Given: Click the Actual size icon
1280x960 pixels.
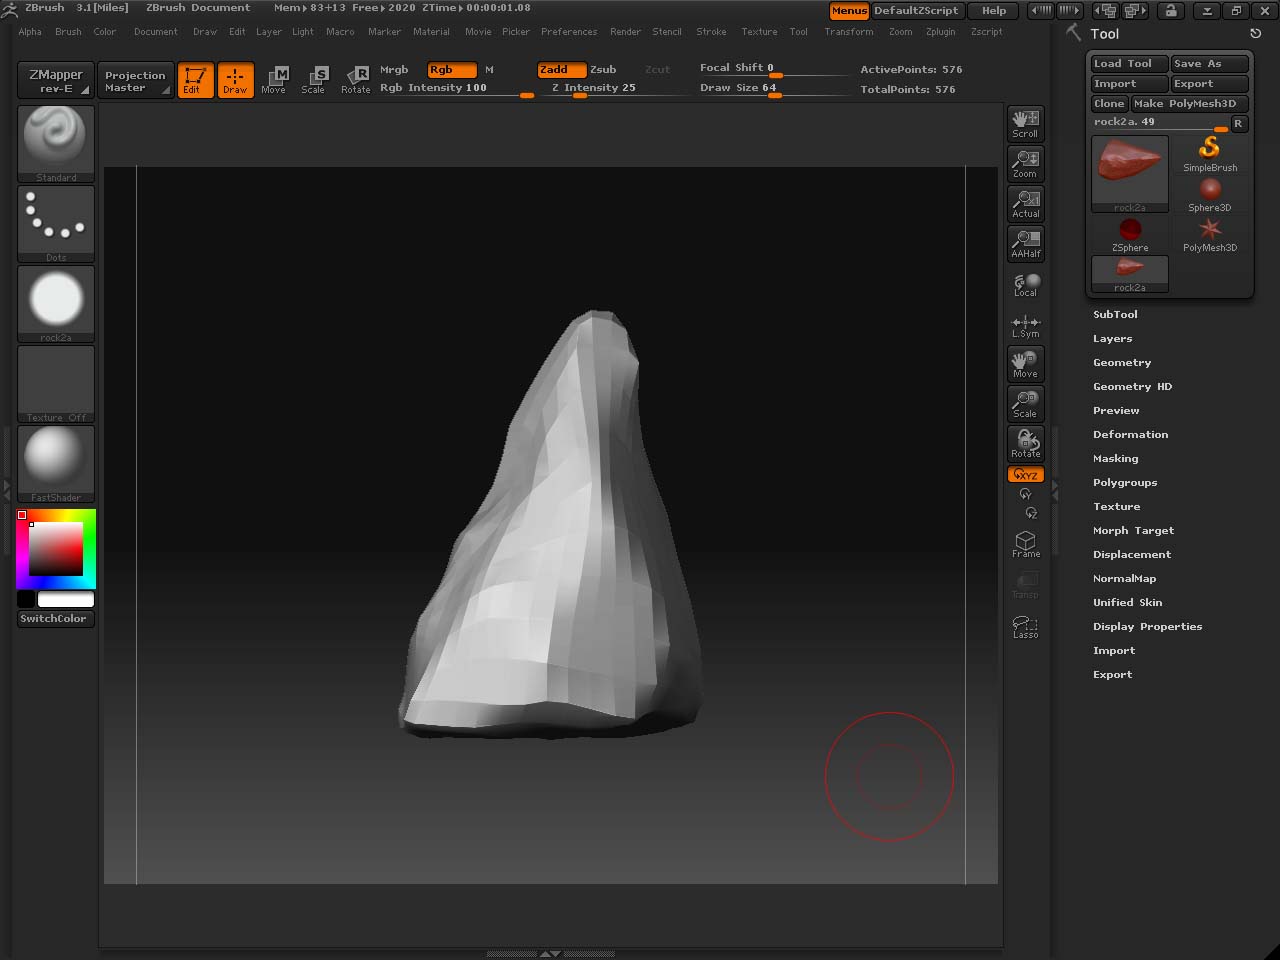Looking at the screenshot, I should [1025, 203].
